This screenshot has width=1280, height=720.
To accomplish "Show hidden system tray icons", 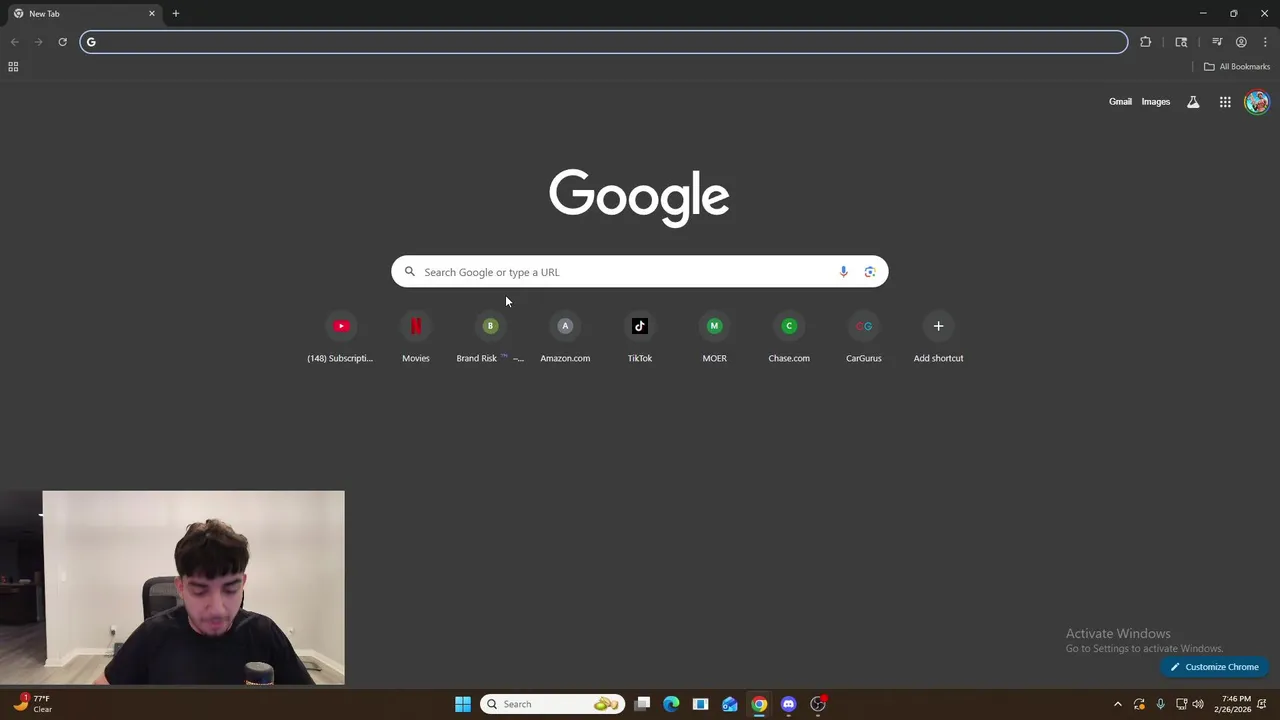I will (1118, 704).
